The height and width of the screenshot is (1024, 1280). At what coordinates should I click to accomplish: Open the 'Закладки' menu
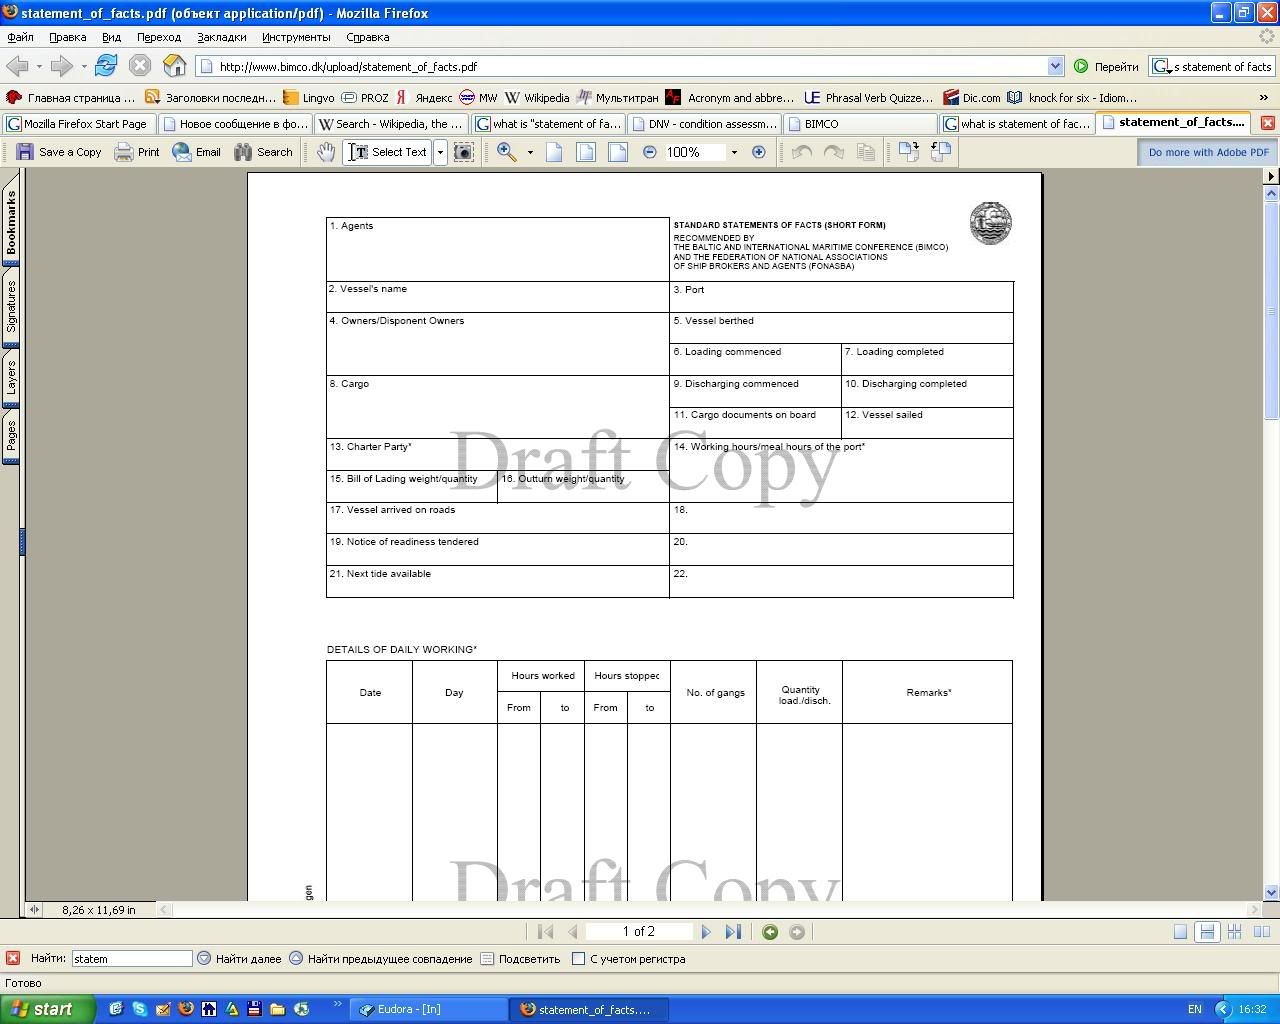(x=221, y=37)
